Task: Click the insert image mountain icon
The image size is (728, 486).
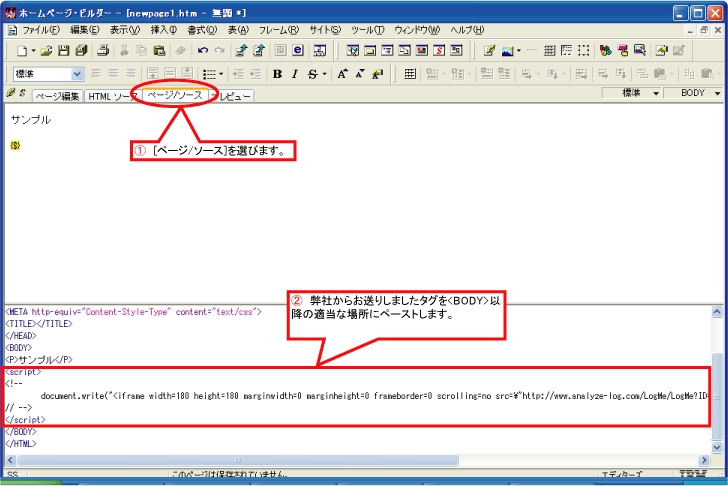Action: (507, 51)
